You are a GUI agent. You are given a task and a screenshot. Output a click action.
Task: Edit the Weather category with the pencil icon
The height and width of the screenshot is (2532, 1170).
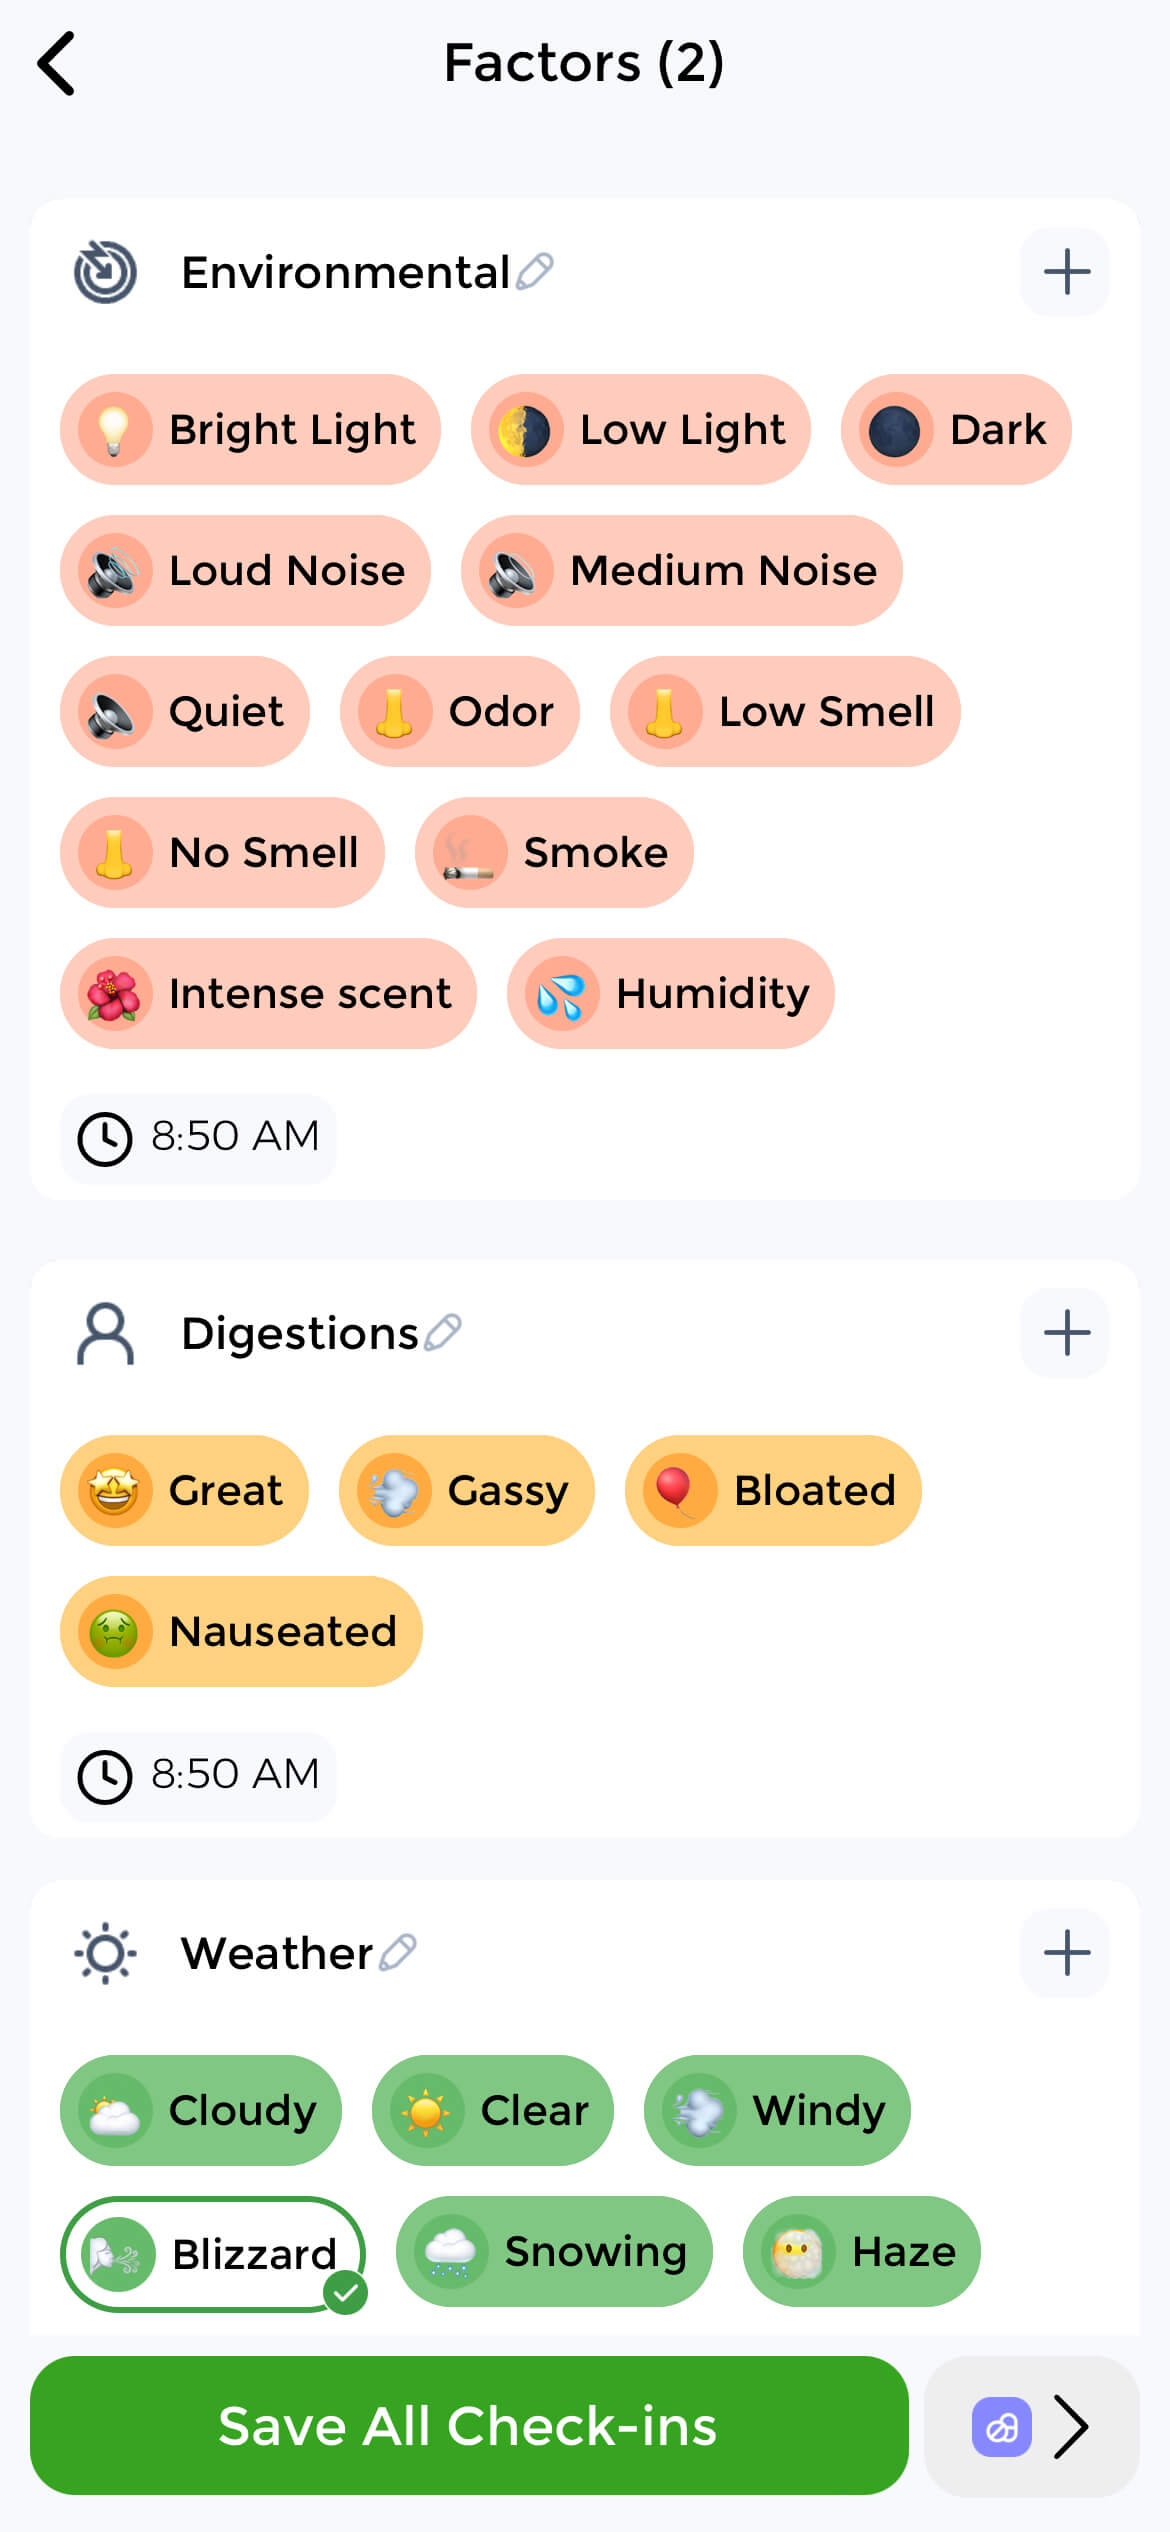coord(398,1952)
